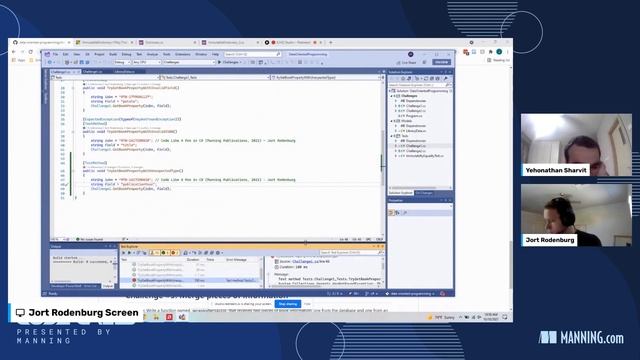Switch to the Git Changes tab
Screen dimensions: 640x360
pos(424,193)
